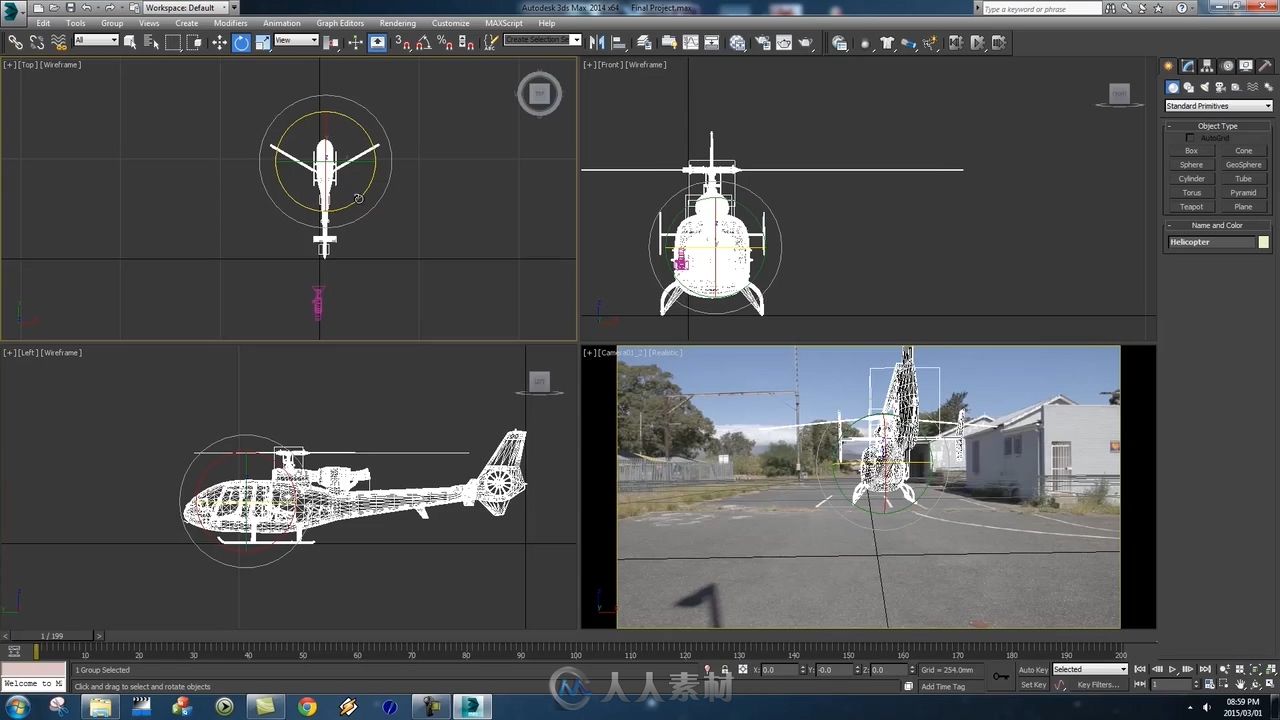Click the Key Filters... button
1280x720 pixels.
click(1098, 685)
